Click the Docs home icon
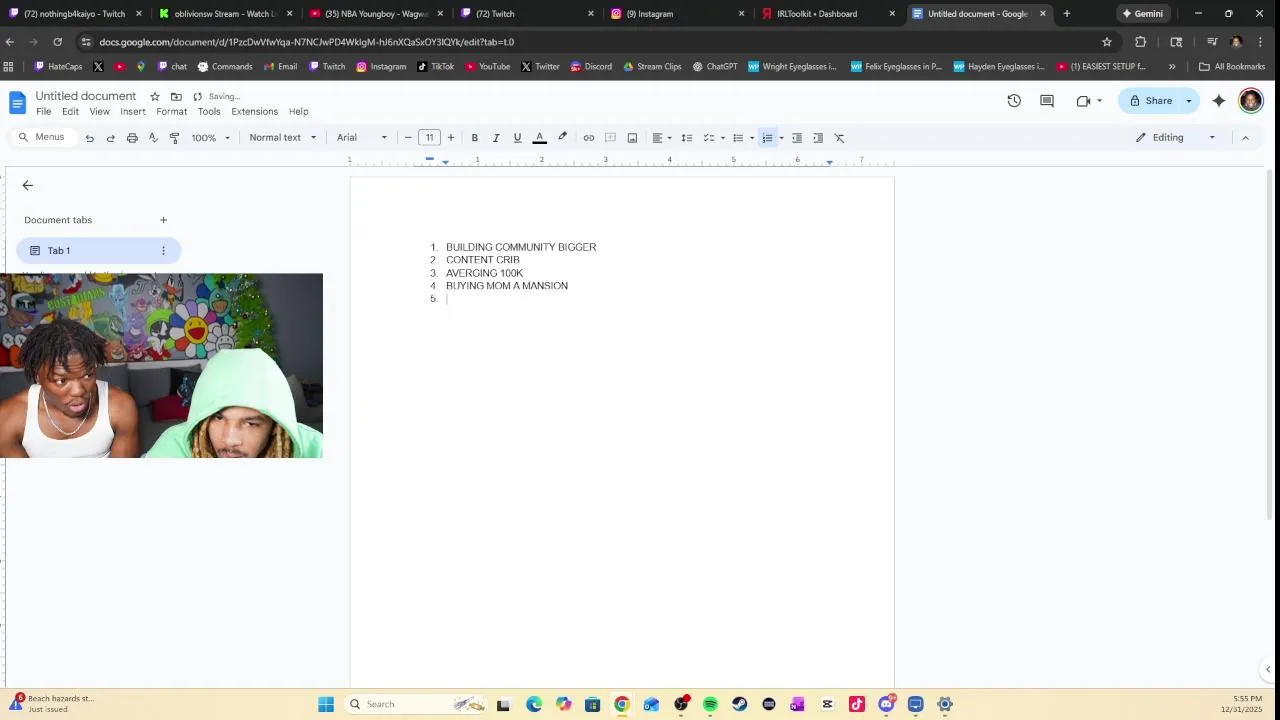 pyautogui.click(x=17, y=102)
